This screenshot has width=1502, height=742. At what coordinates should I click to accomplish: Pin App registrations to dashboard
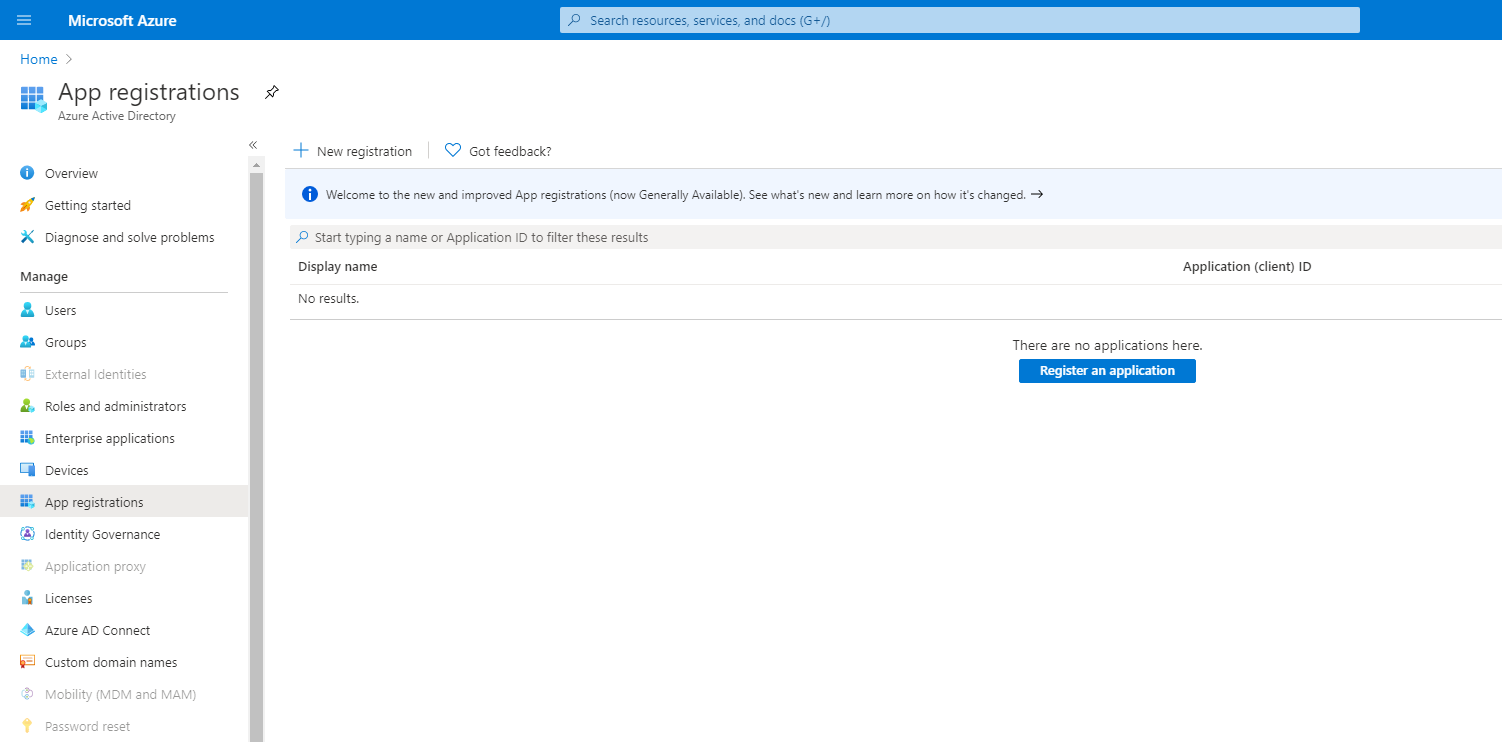tap(271, 92)
